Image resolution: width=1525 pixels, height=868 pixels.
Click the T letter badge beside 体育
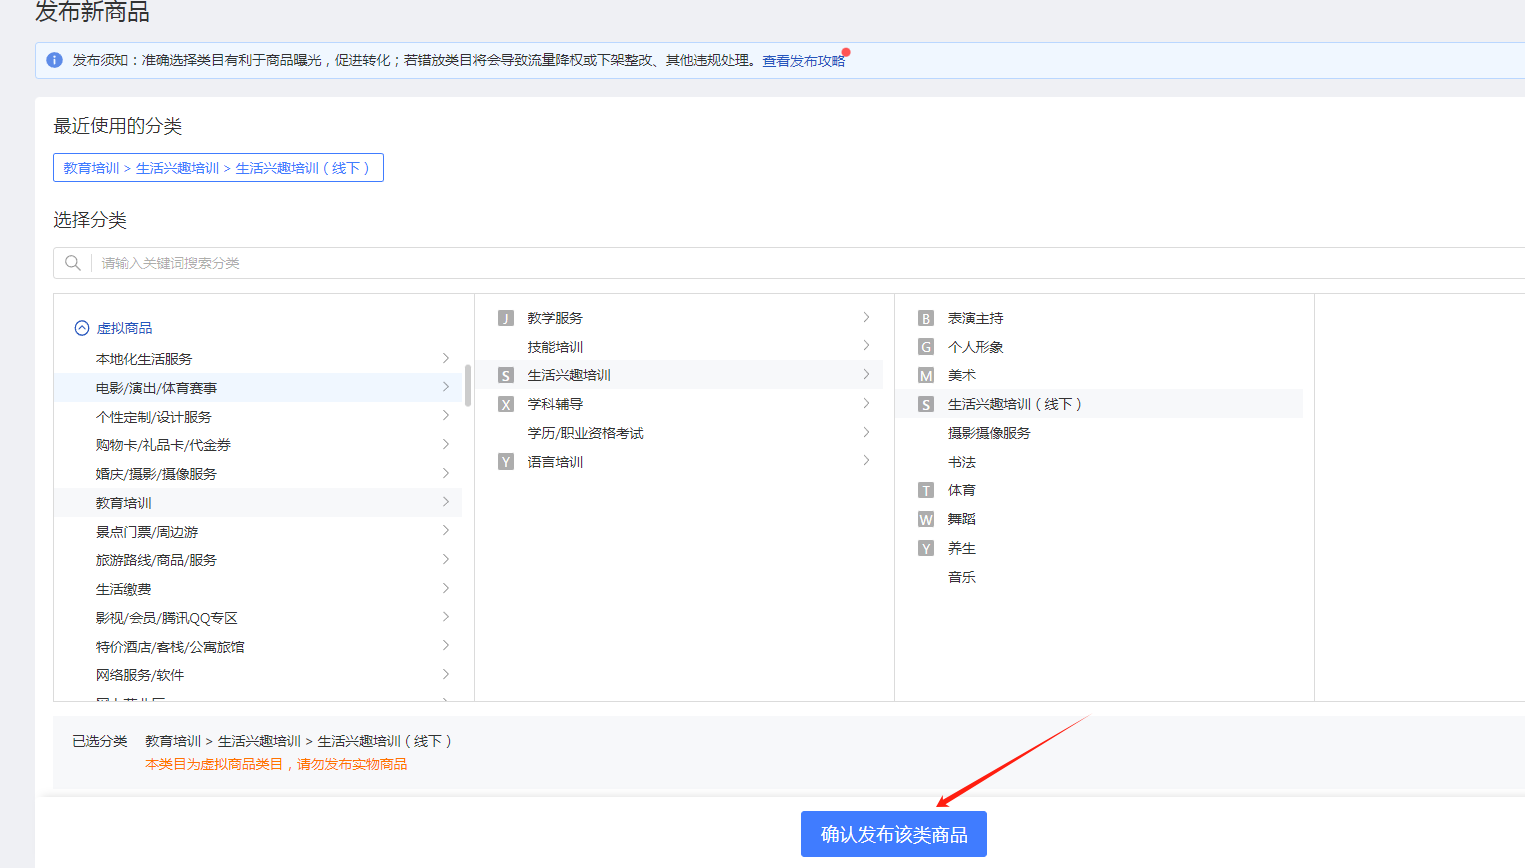click(x=926, y=490)
